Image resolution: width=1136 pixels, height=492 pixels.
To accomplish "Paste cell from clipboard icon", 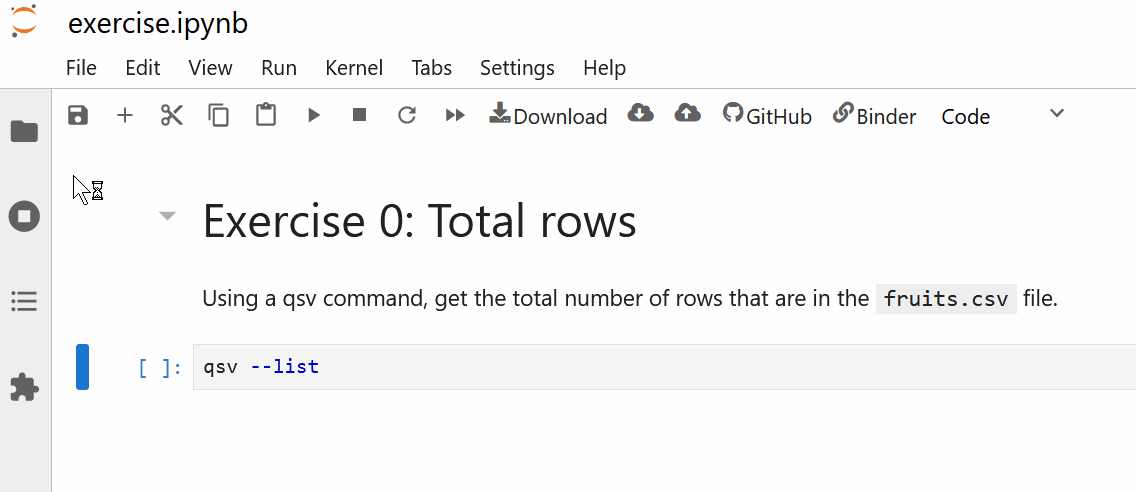I will coord(265,116).
